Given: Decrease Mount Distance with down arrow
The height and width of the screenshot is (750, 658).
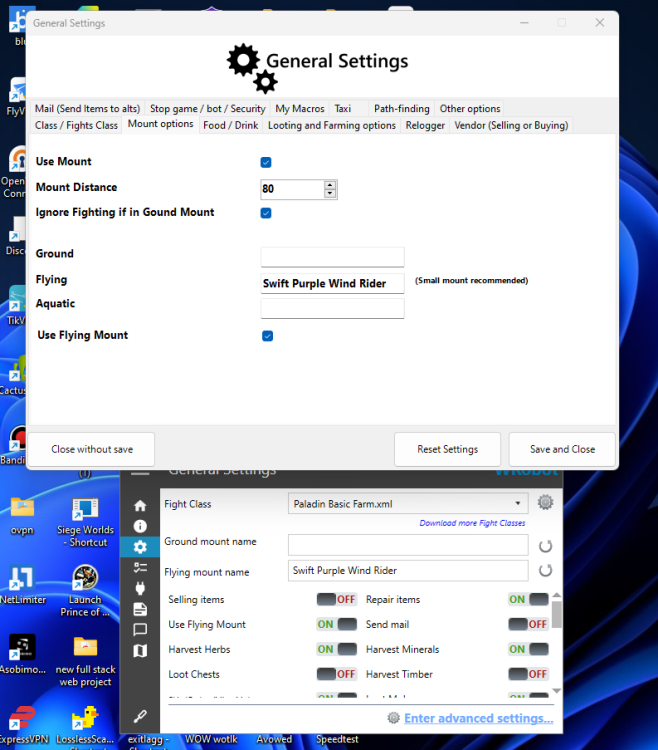Looking at the screenshot, I should (x=330, y=193).
